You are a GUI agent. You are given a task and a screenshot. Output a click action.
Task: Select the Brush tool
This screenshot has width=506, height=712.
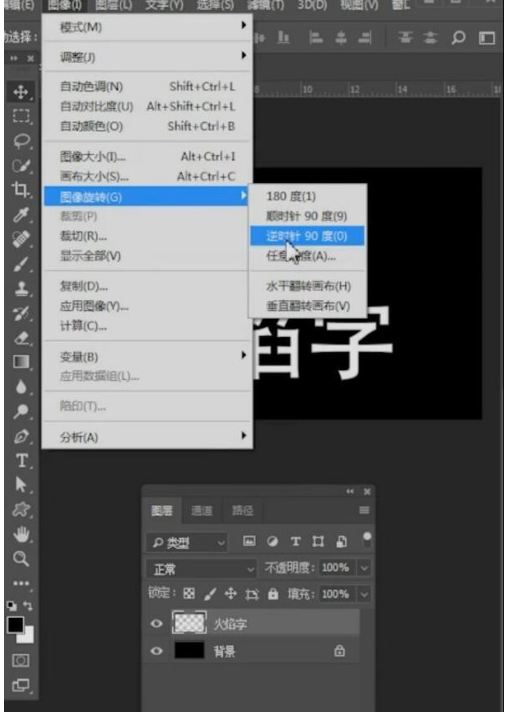[x=21, y=264]
